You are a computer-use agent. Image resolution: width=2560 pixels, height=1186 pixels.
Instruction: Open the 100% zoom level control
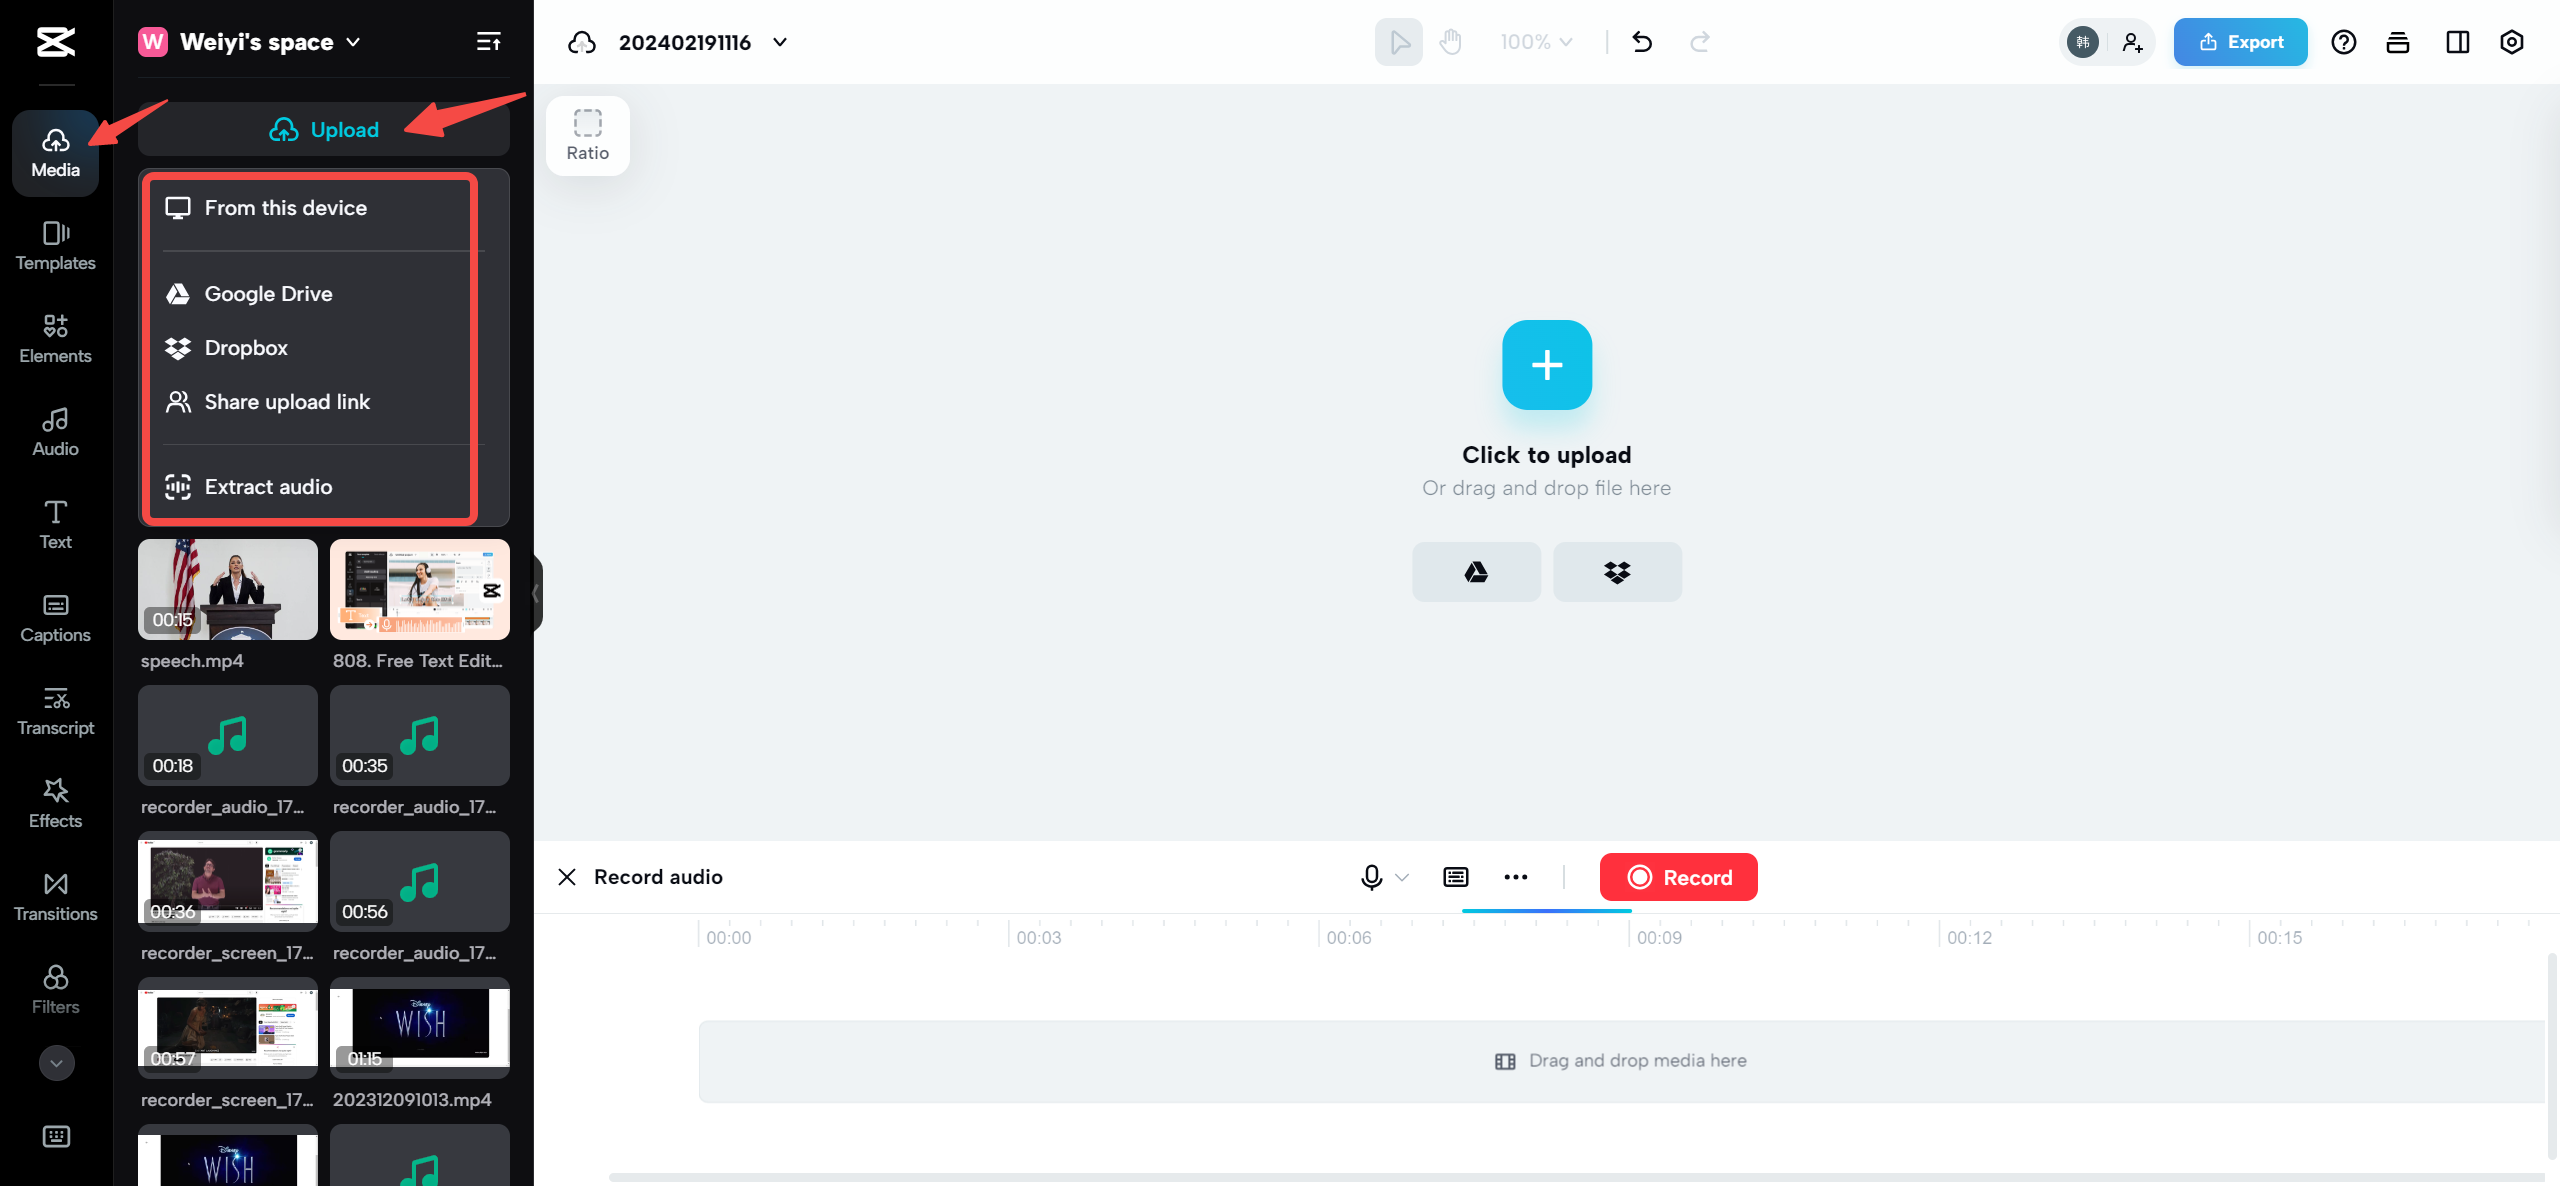point(1535,42)
